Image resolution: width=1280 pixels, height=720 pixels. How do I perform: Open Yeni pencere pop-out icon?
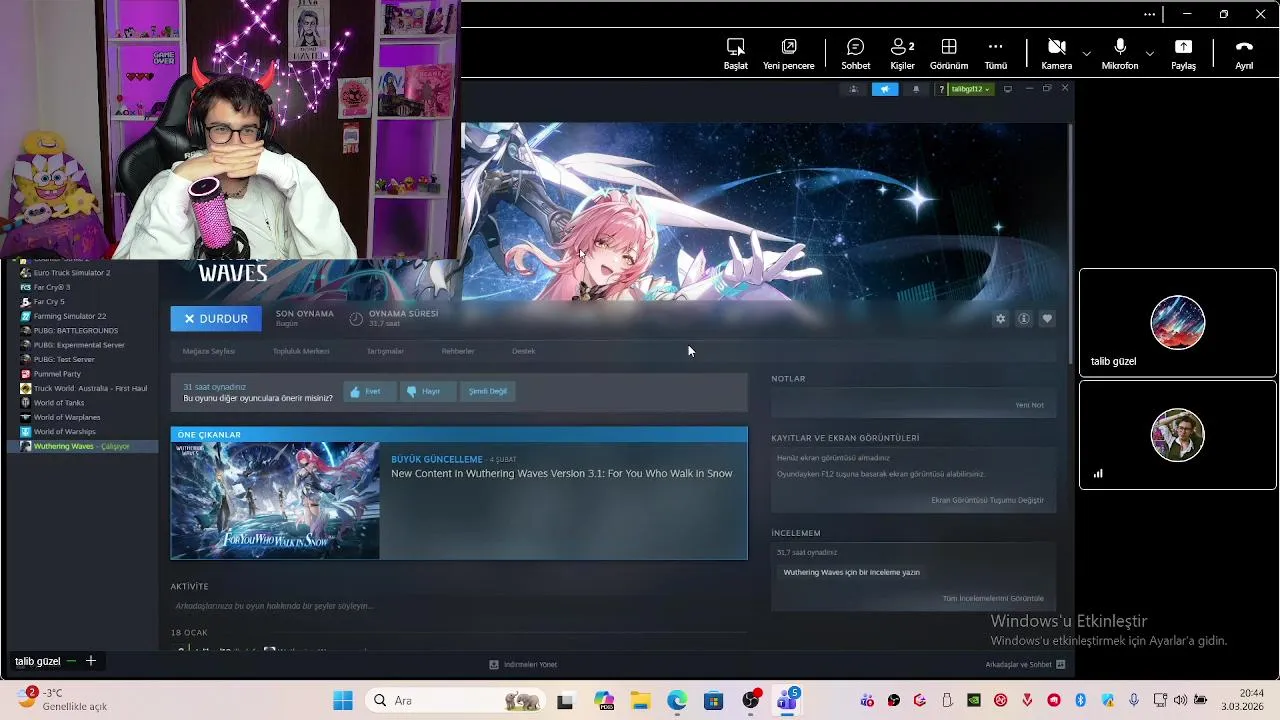pos(789,54)
